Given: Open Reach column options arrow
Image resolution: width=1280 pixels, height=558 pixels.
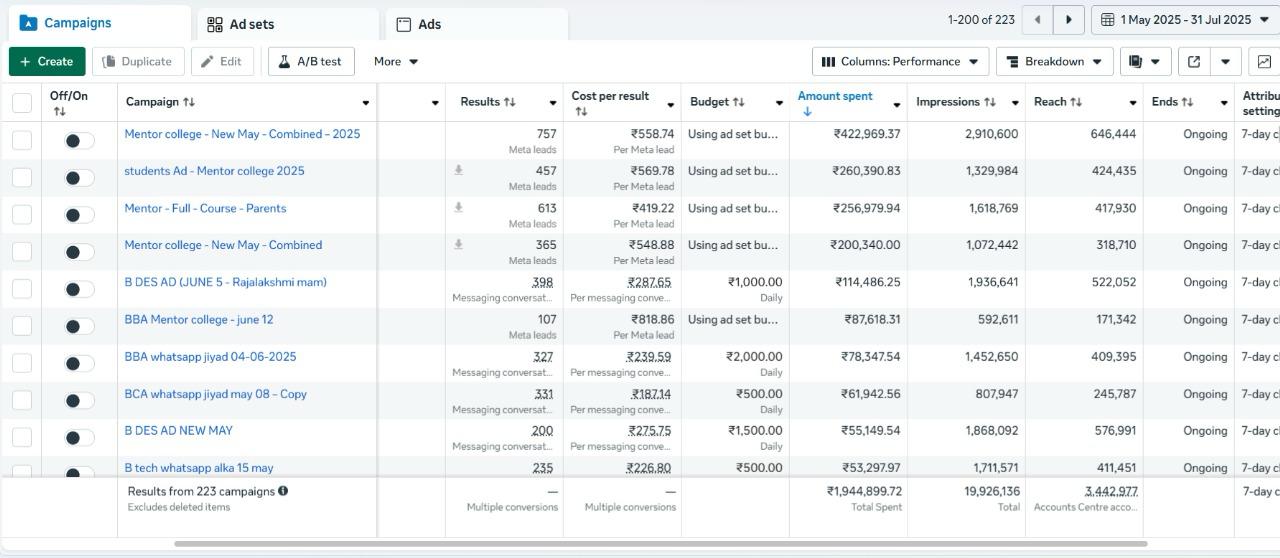Looking at the screenshot, I should point(1132,102).
